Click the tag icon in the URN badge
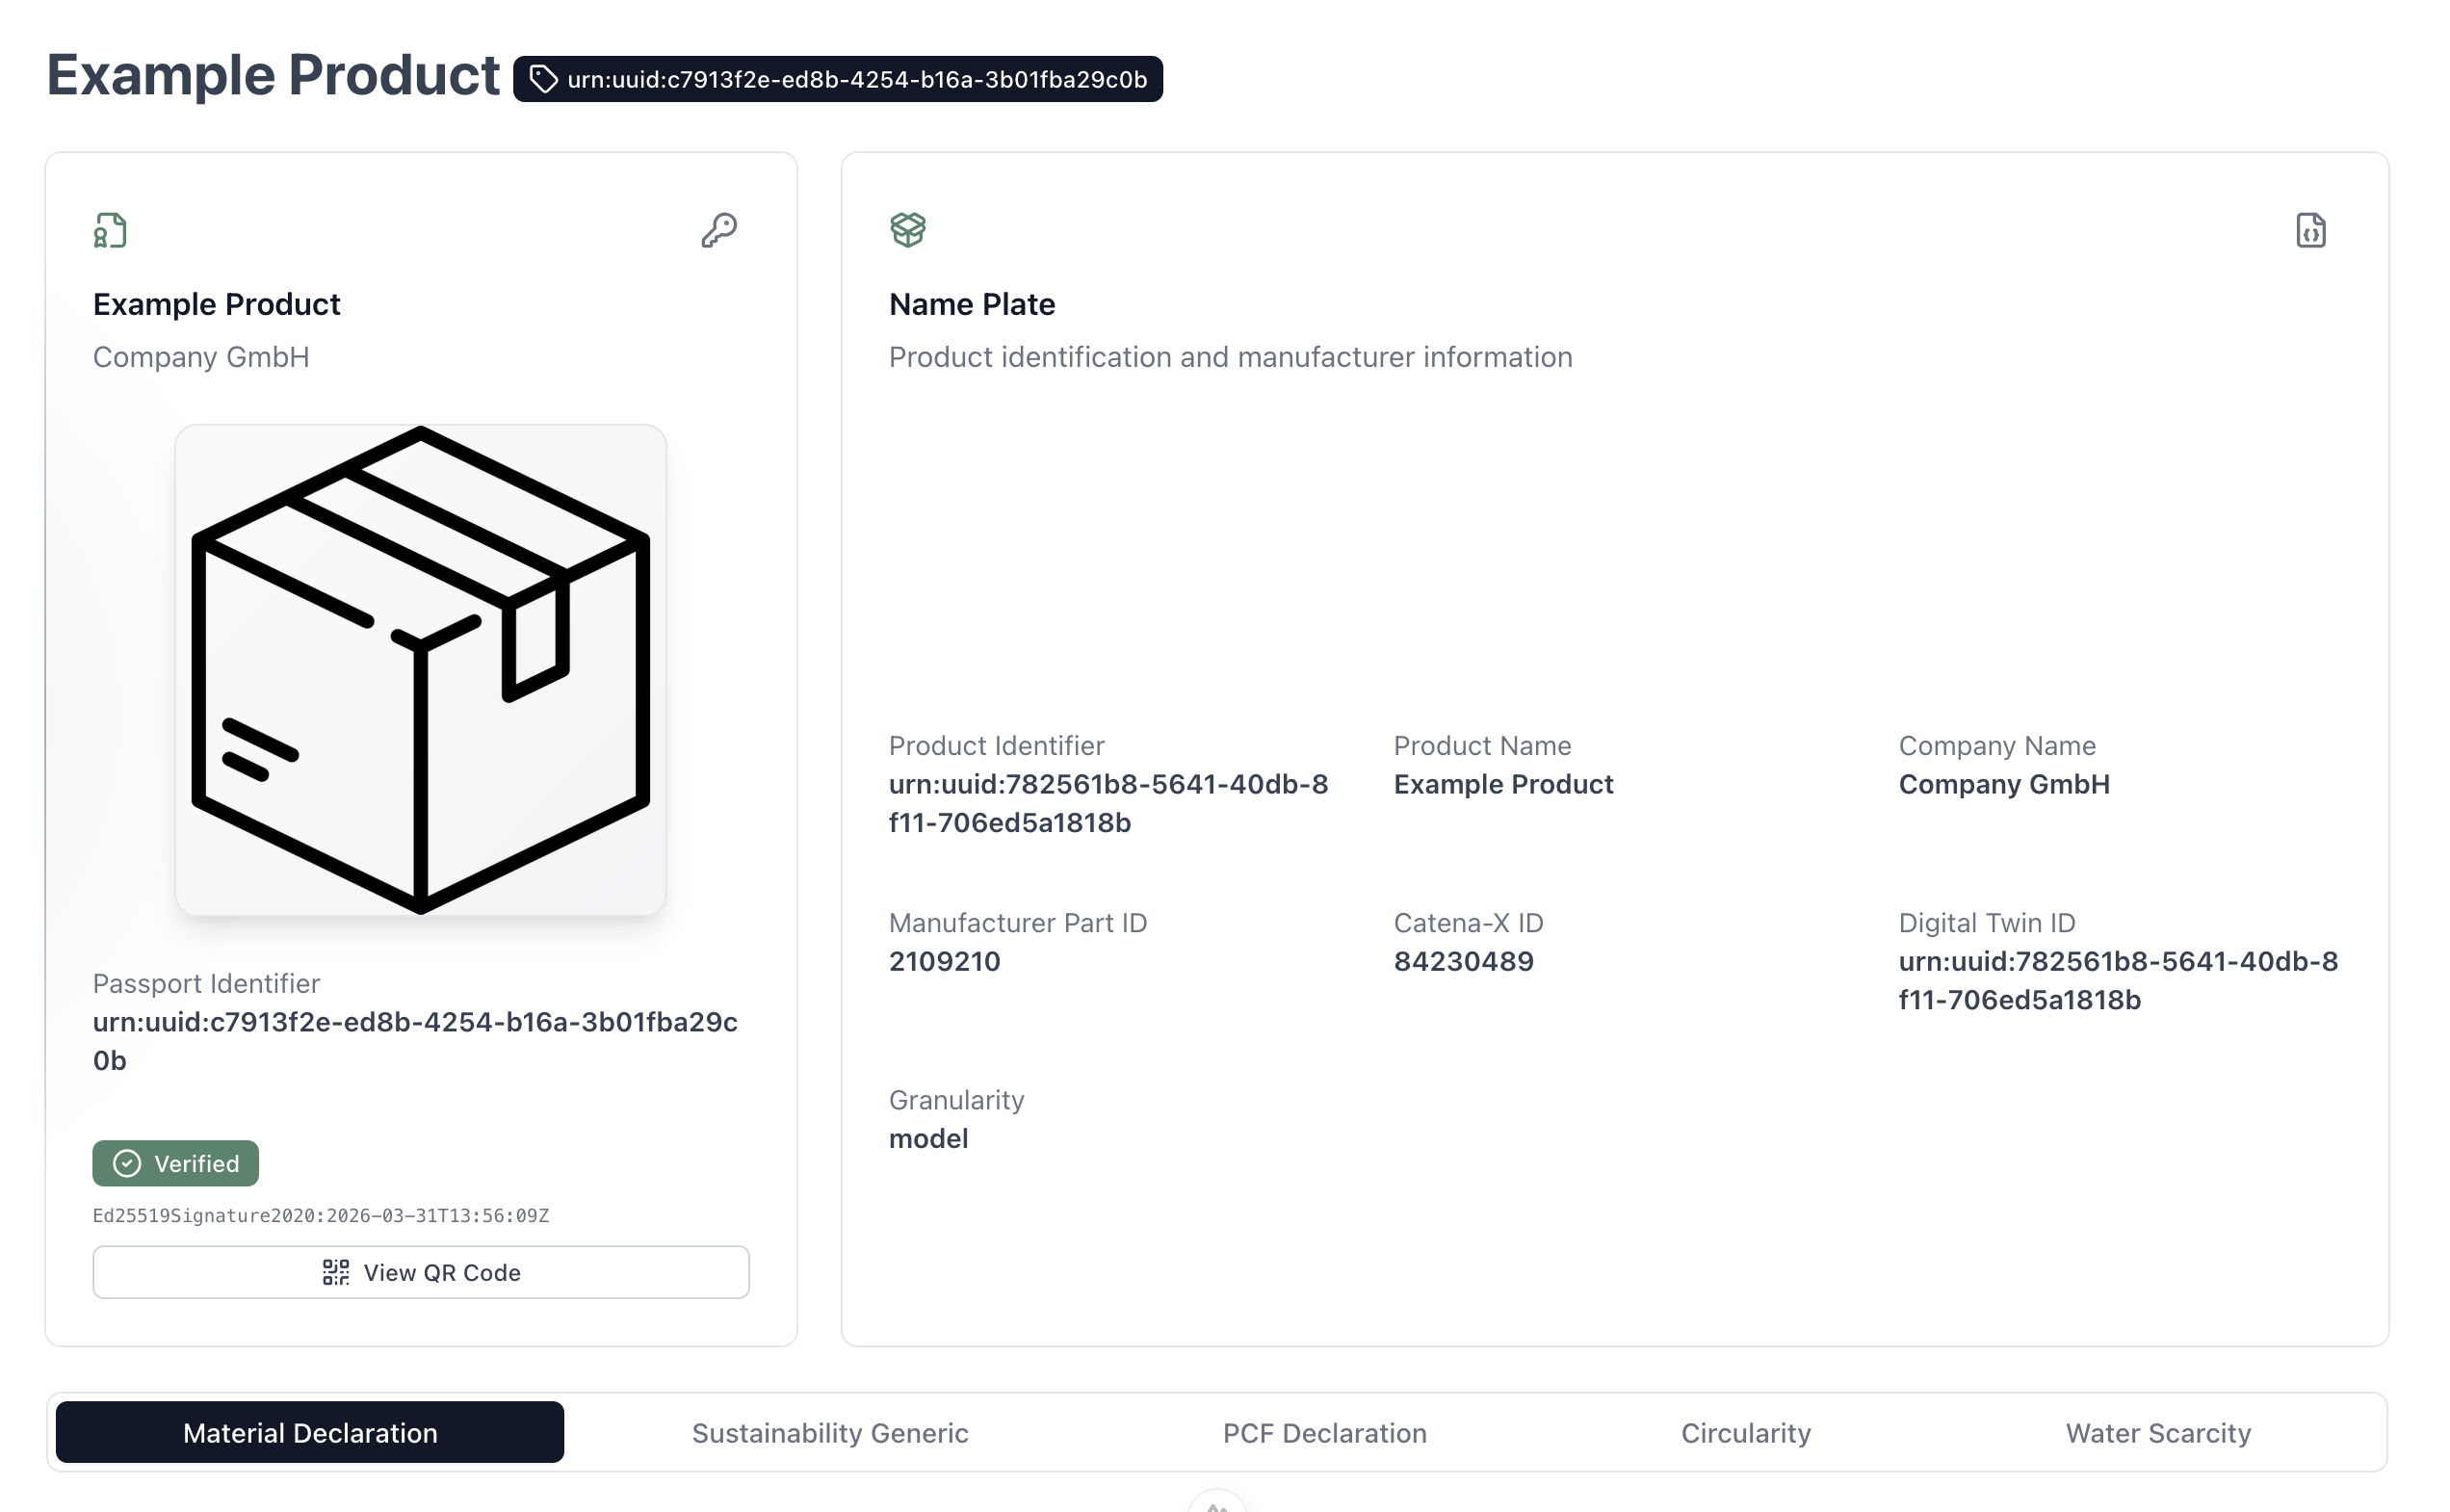 tap(543, 79)
